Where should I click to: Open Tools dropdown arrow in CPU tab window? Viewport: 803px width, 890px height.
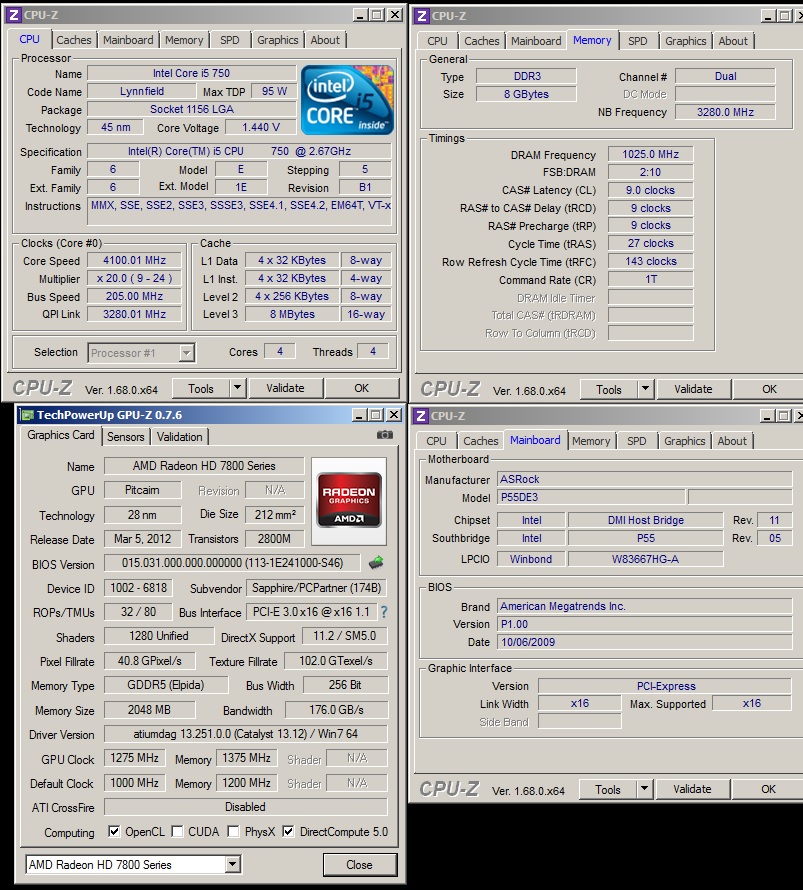click(238, 388)
